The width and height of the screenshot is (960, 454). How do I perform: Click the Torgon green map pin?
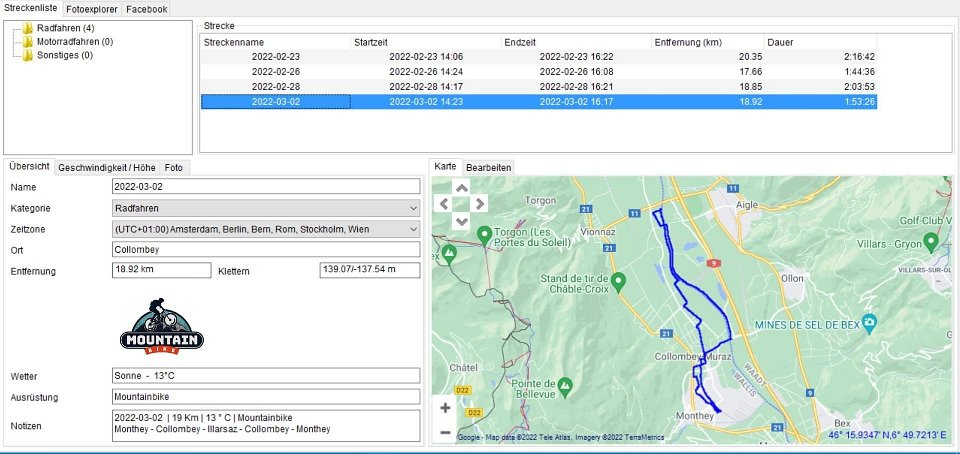(x=484, y=235)
